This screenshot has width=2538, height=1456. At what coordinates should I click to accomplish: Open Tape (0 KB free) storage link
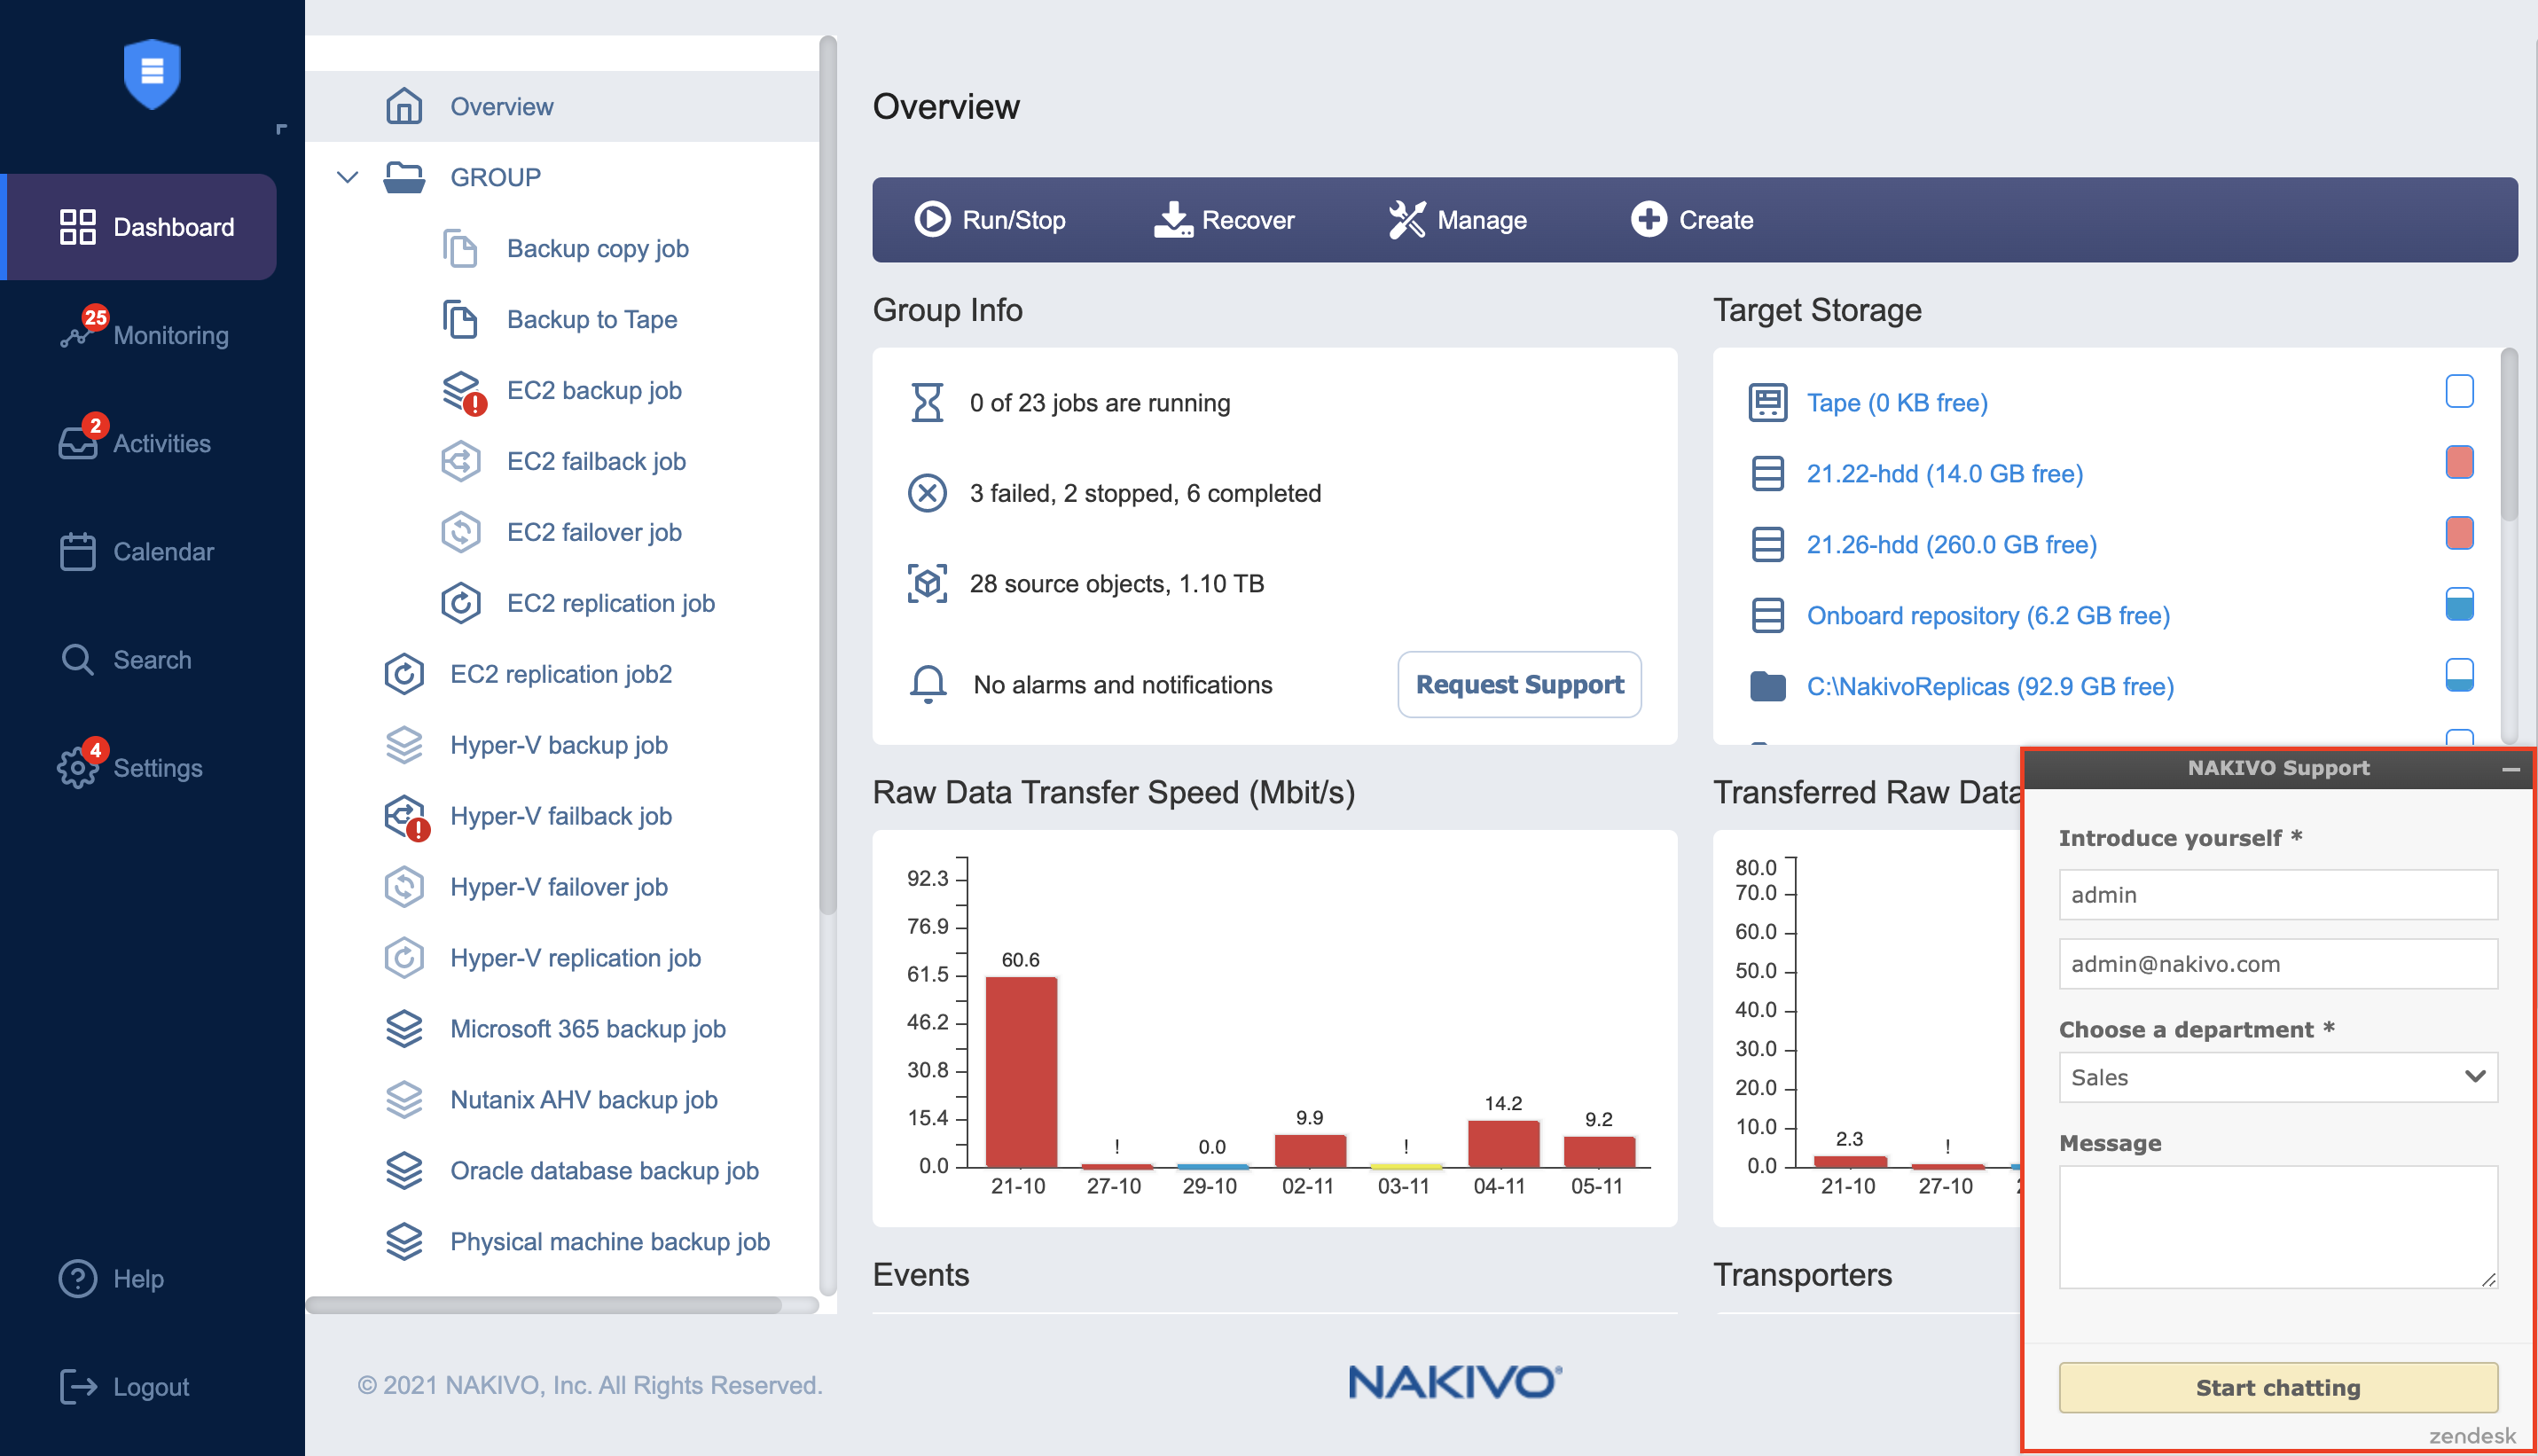[x=1897, y=402]
